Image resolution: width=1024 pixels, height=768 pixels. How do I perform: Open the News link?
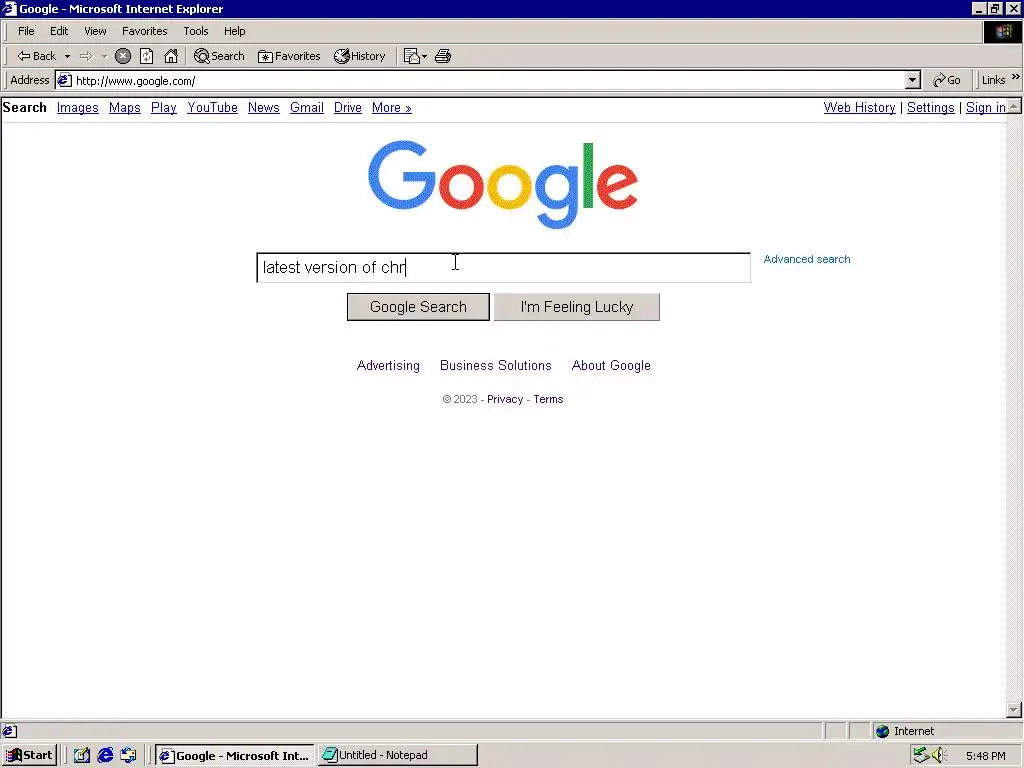click(264, 108)
